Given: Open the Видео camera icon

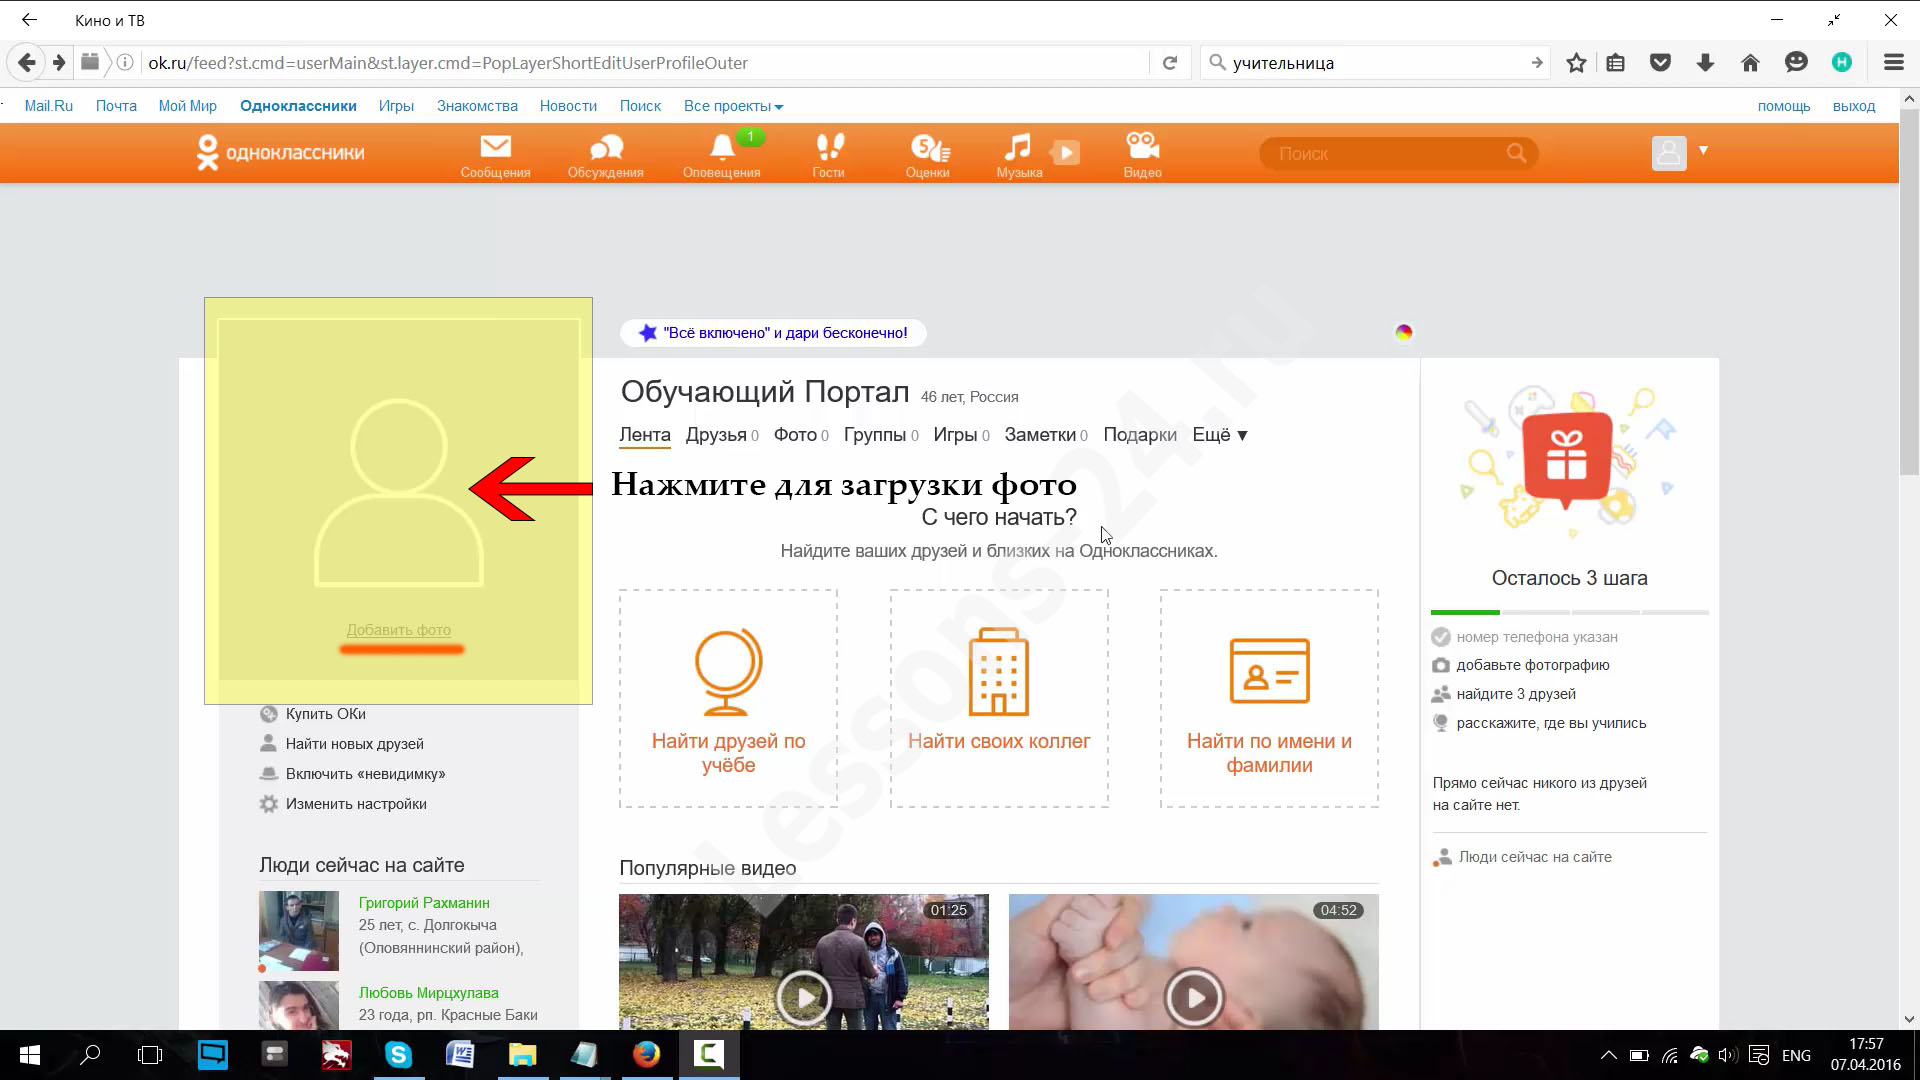Looking at the screenshot, I should (1142, 155).
